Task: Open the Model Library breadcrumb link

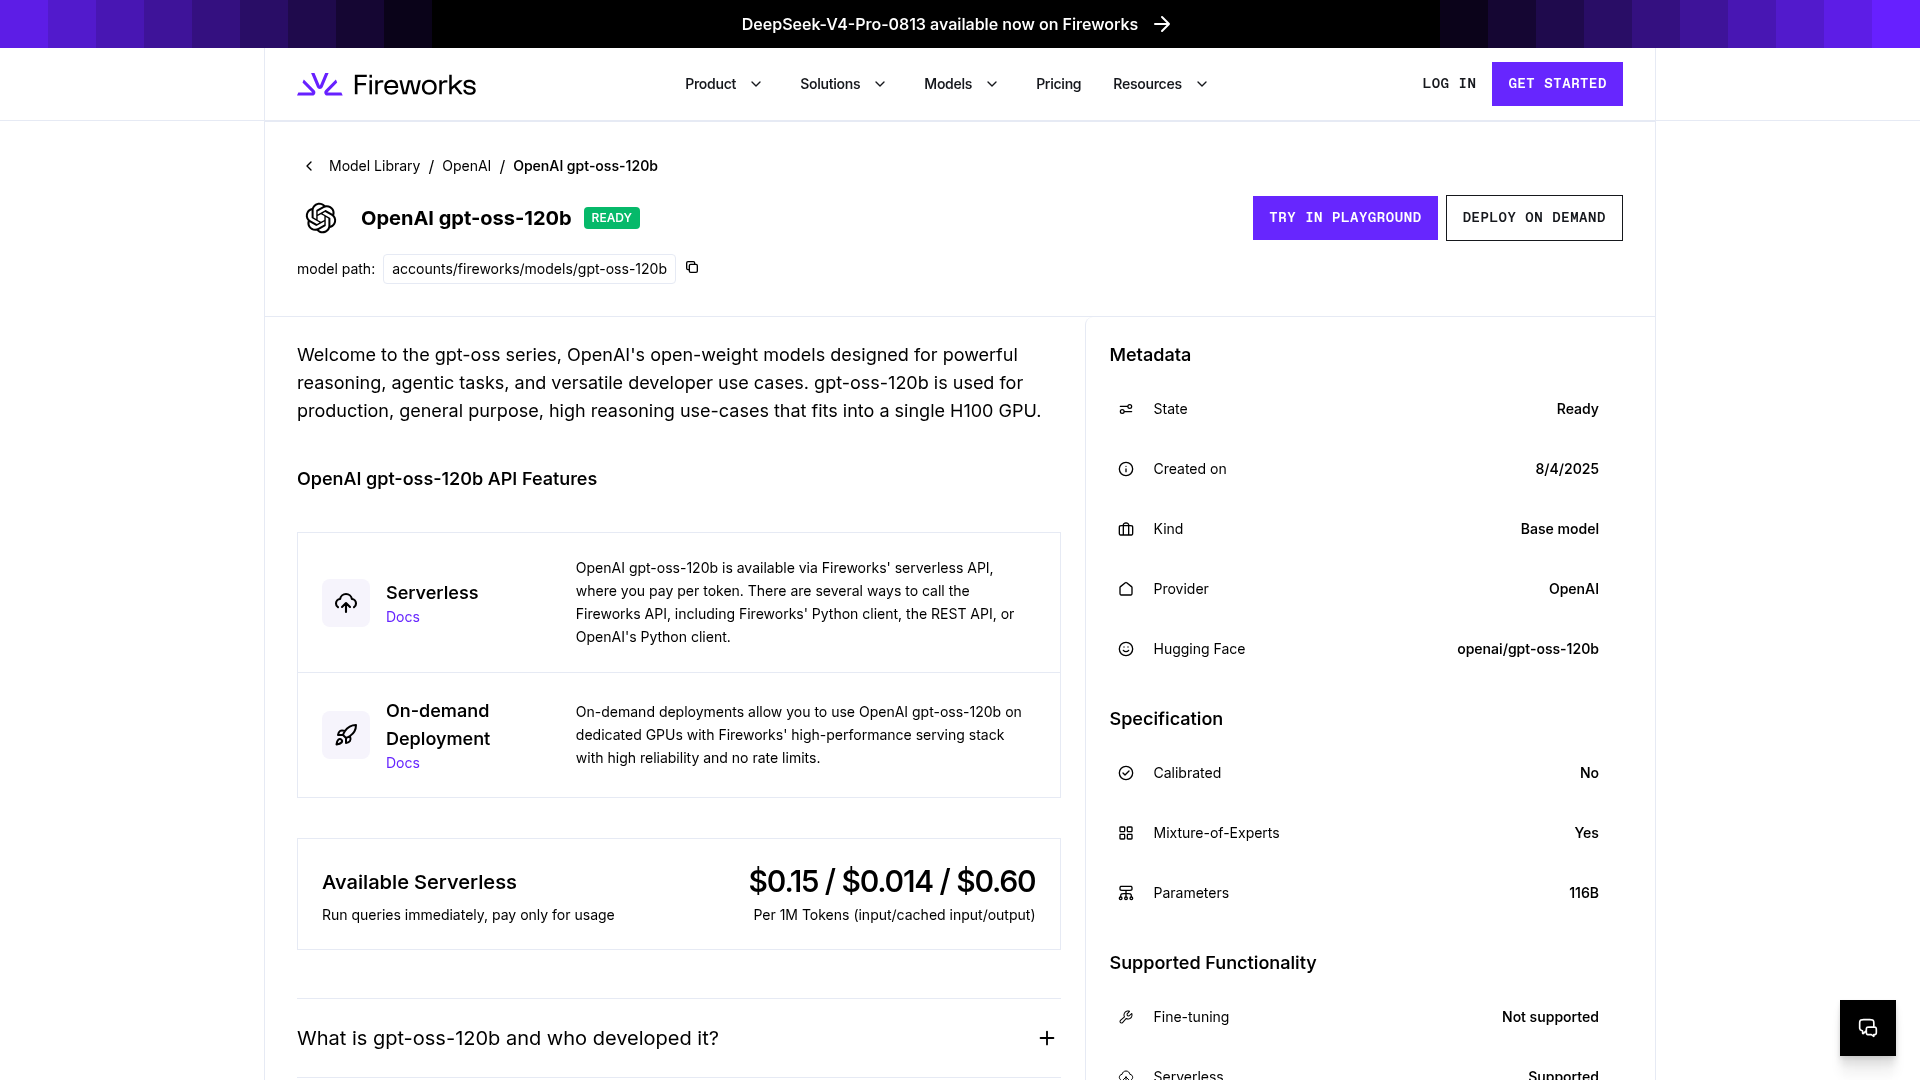Action: point(374,166)
